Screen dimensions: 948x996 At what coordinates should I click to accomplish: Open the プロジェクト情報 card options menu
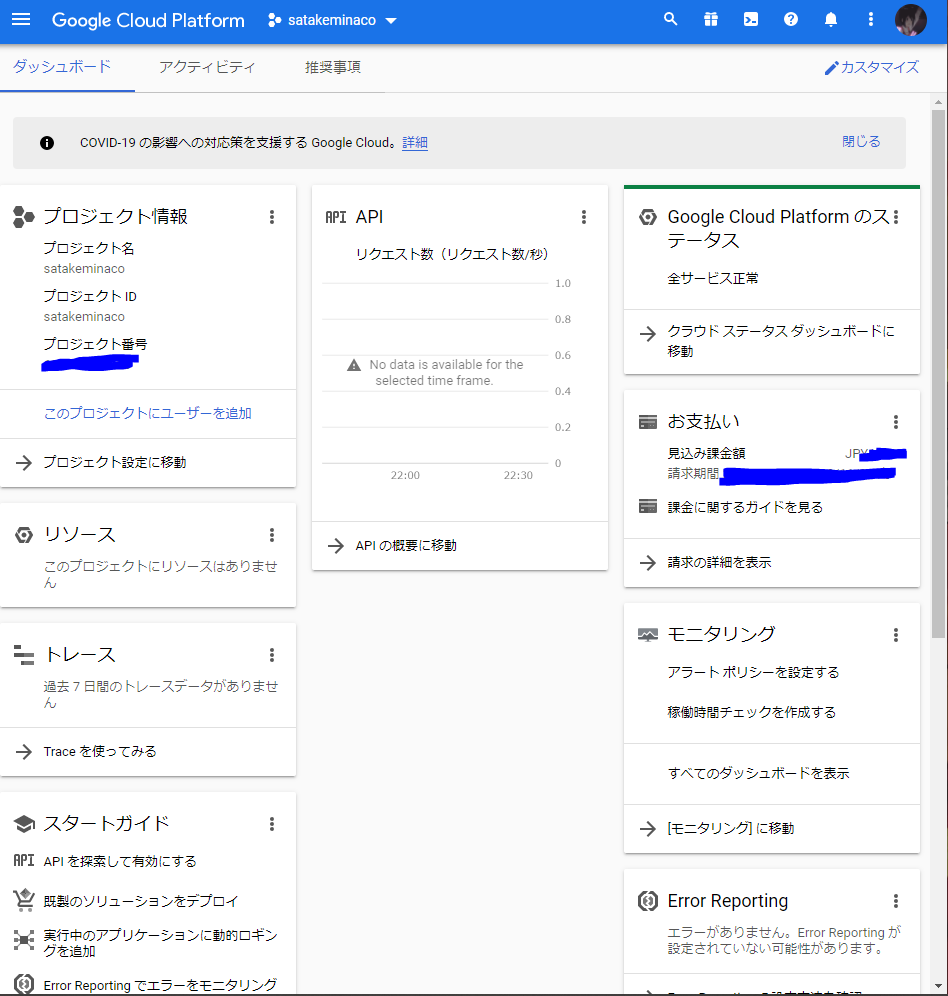[272, 216]
